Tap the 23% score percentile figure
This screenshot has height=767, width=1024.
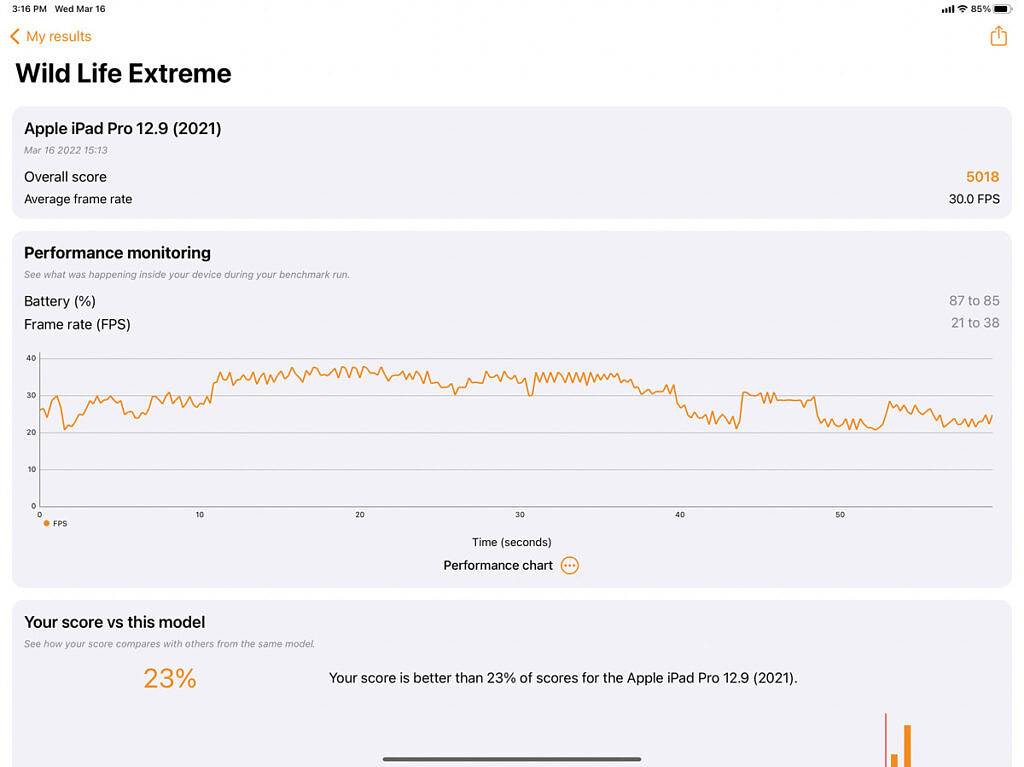pos(169,679)
